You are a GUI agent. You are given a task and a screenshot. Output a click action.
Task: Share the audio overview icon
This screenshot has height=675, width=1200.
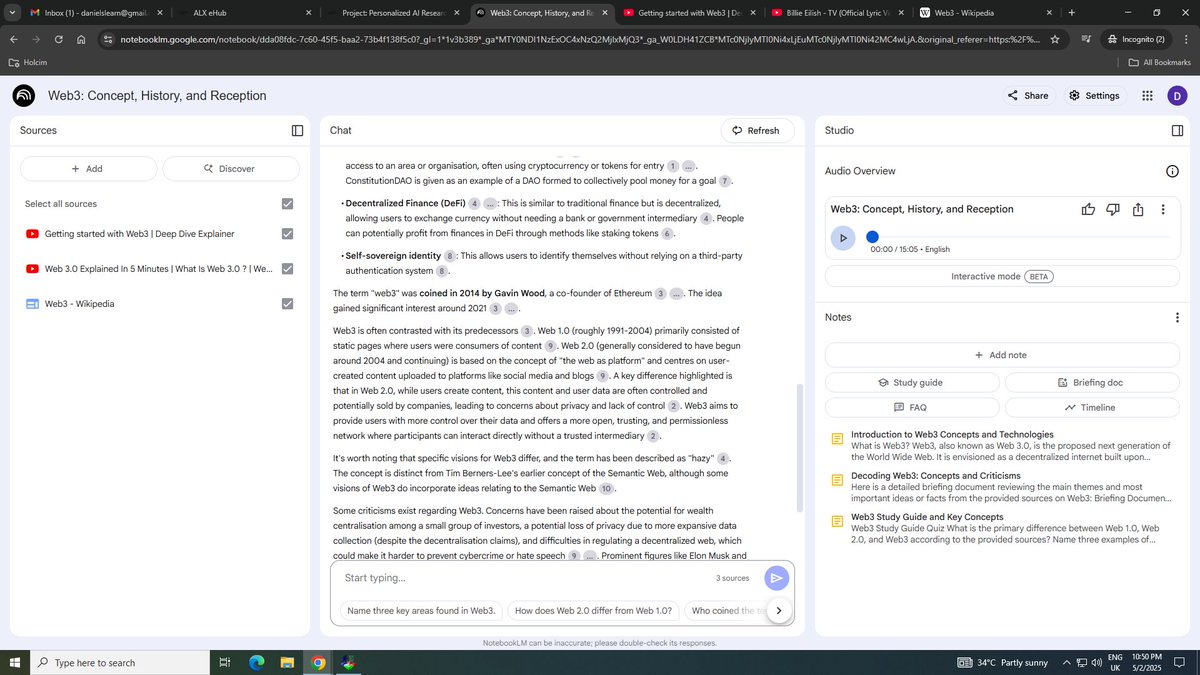[1138, 209]
